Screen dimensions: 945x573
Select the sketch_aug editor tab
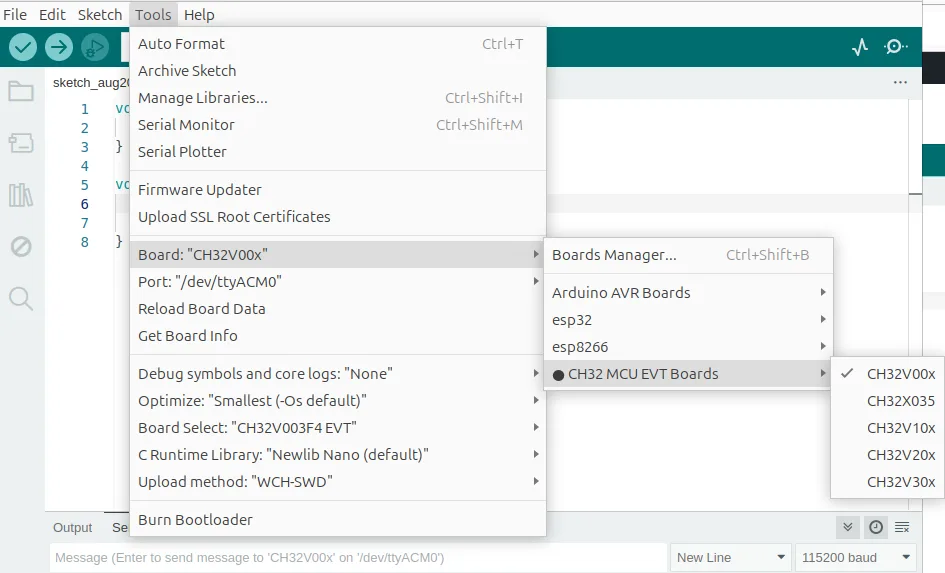click(x=90, y=83)
